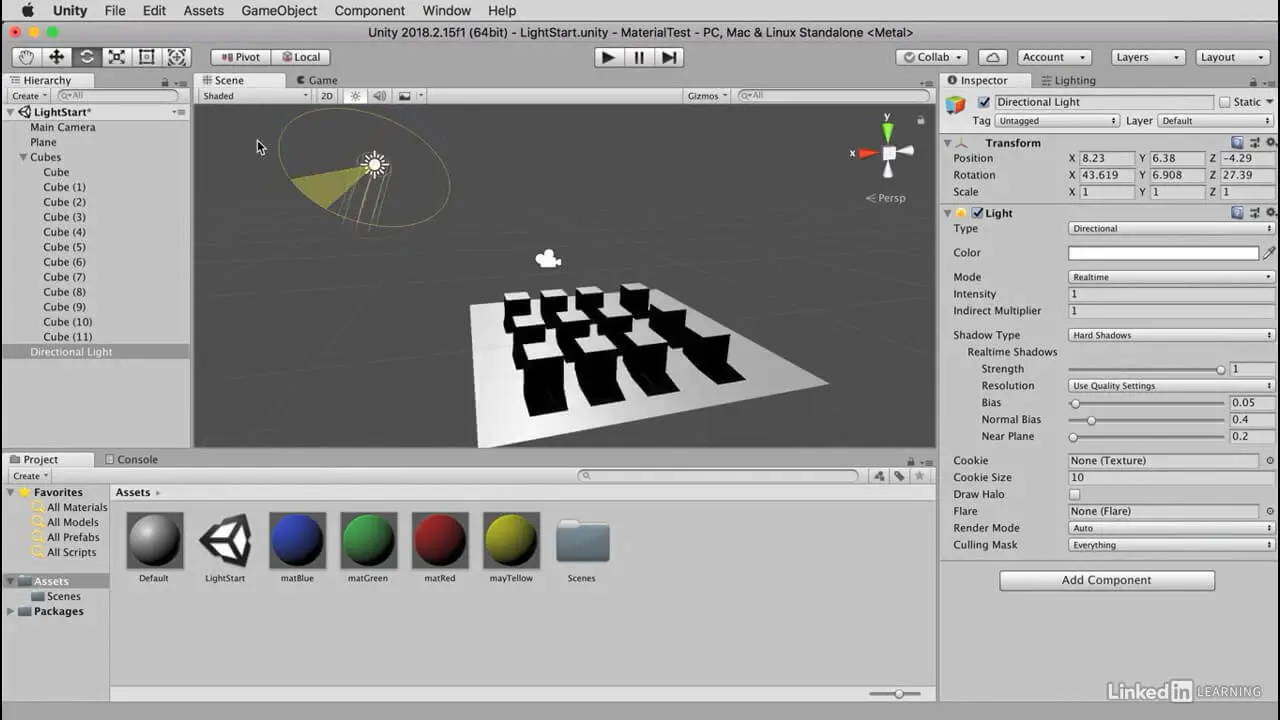Open the Component menu

tap(370, 11)
